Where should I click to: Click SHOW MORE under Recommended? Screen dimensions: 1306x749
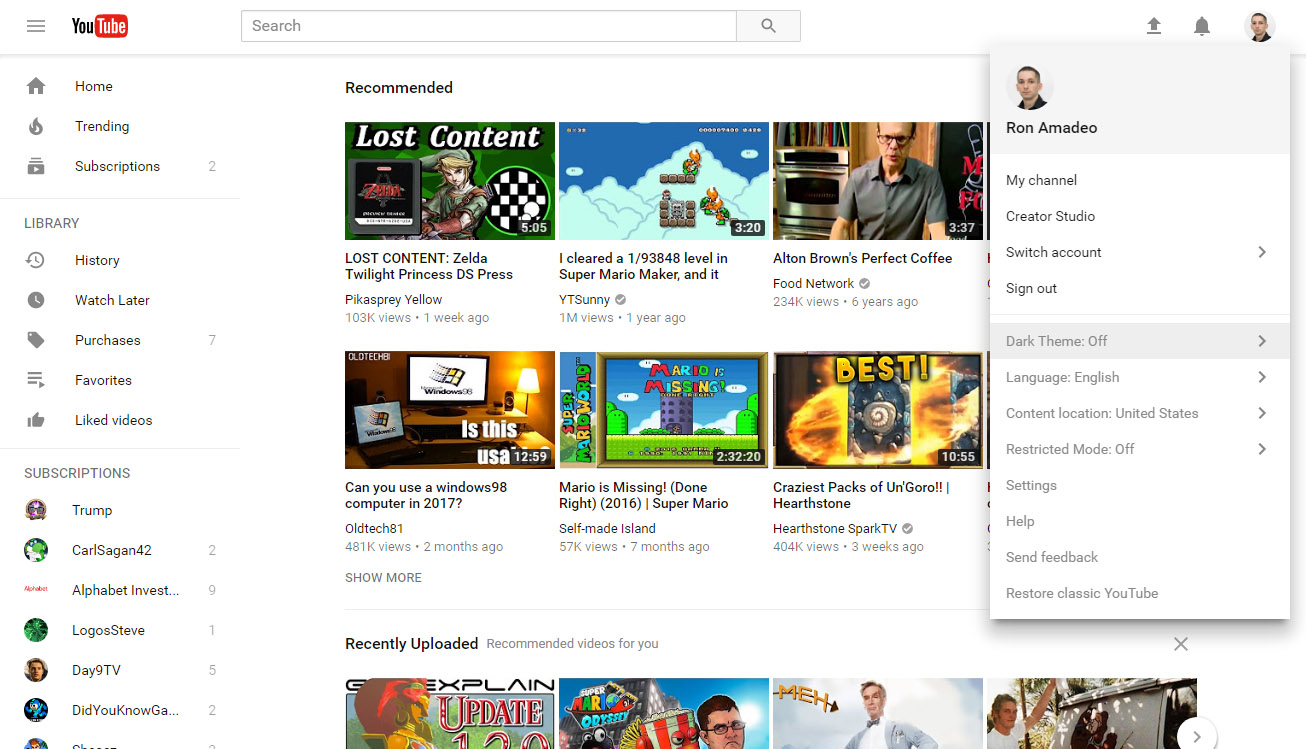pos(383,578)
